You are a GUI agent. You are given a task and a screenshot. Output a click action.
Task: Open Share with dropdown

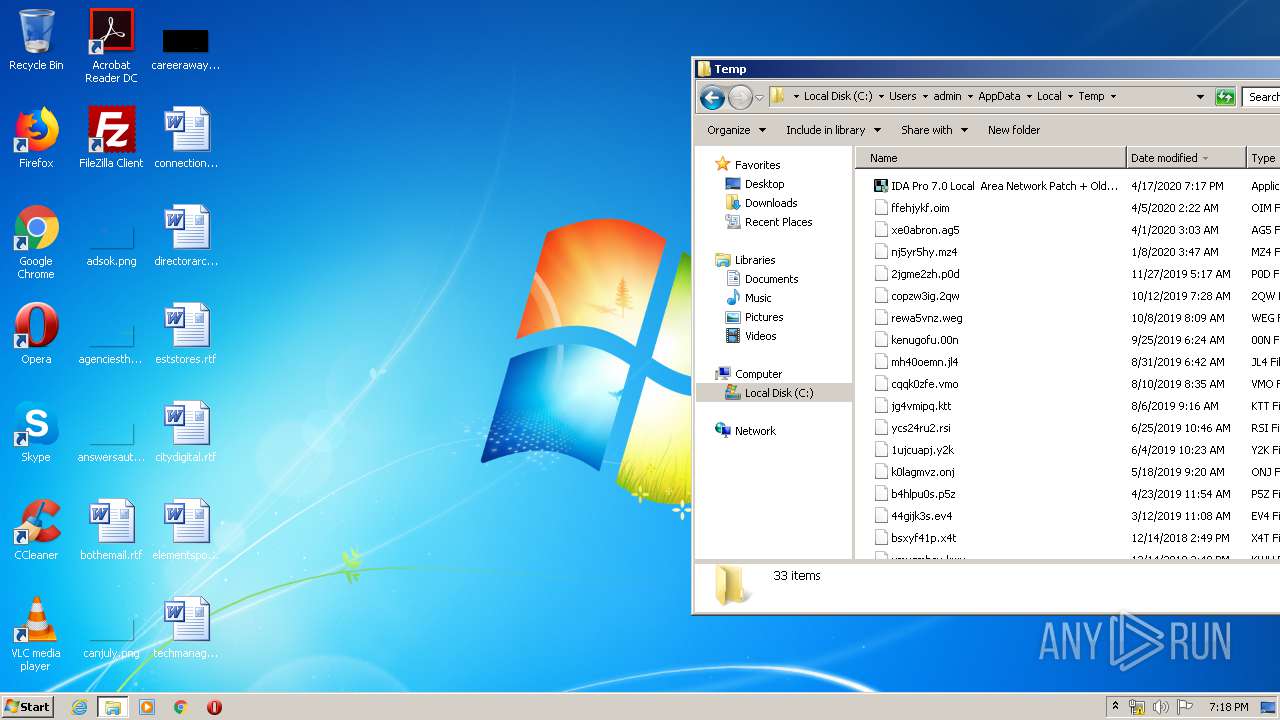coord(934,130)
